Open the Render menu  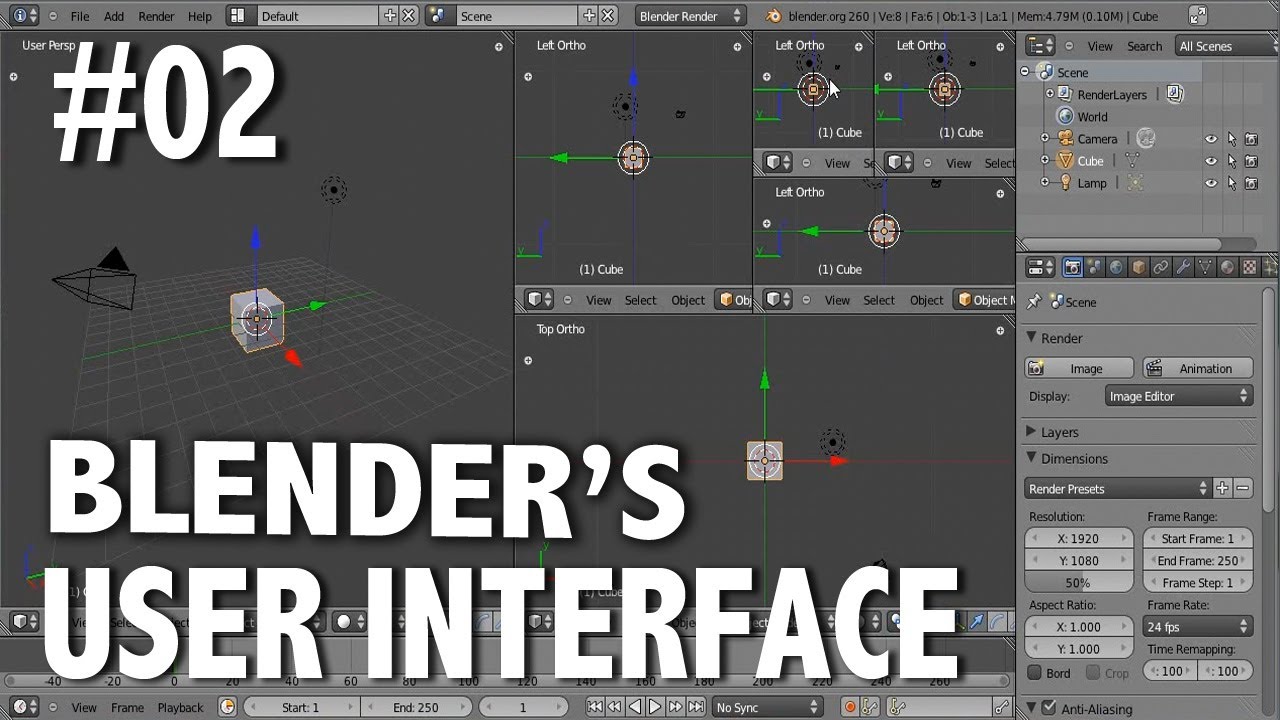[x=156, y=16]
